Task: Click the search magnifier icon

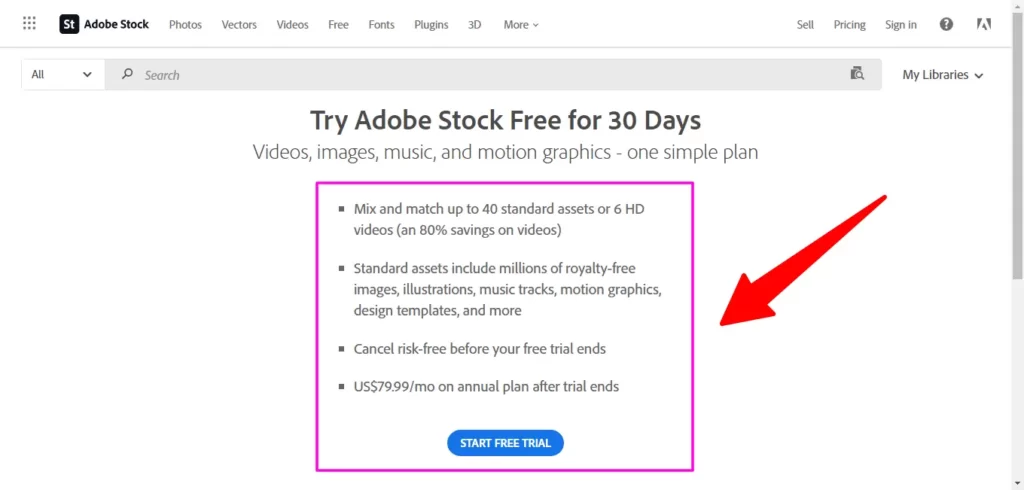Action: (x=128, y=74)
